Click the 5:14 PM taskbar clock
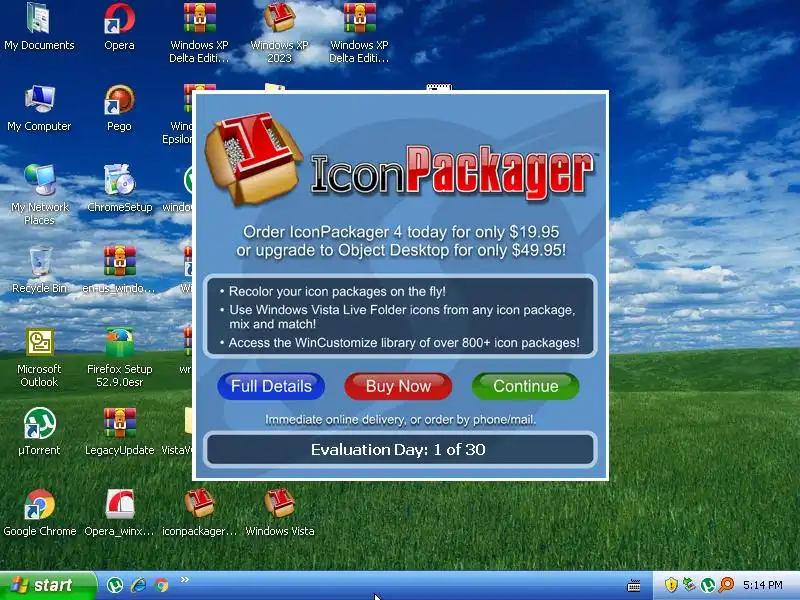Image resolution: width=800 pixels, height=600 pixels. click(762, 585)
